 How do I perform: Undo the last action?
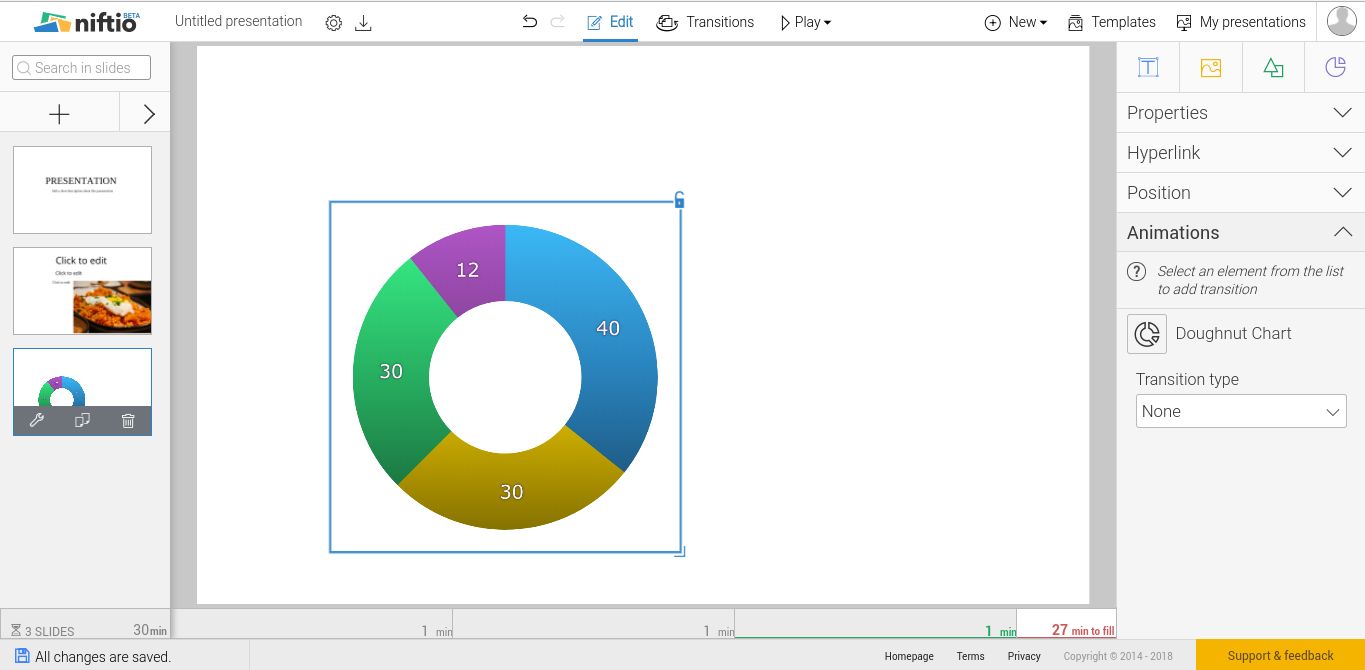(x=530, y=22)
